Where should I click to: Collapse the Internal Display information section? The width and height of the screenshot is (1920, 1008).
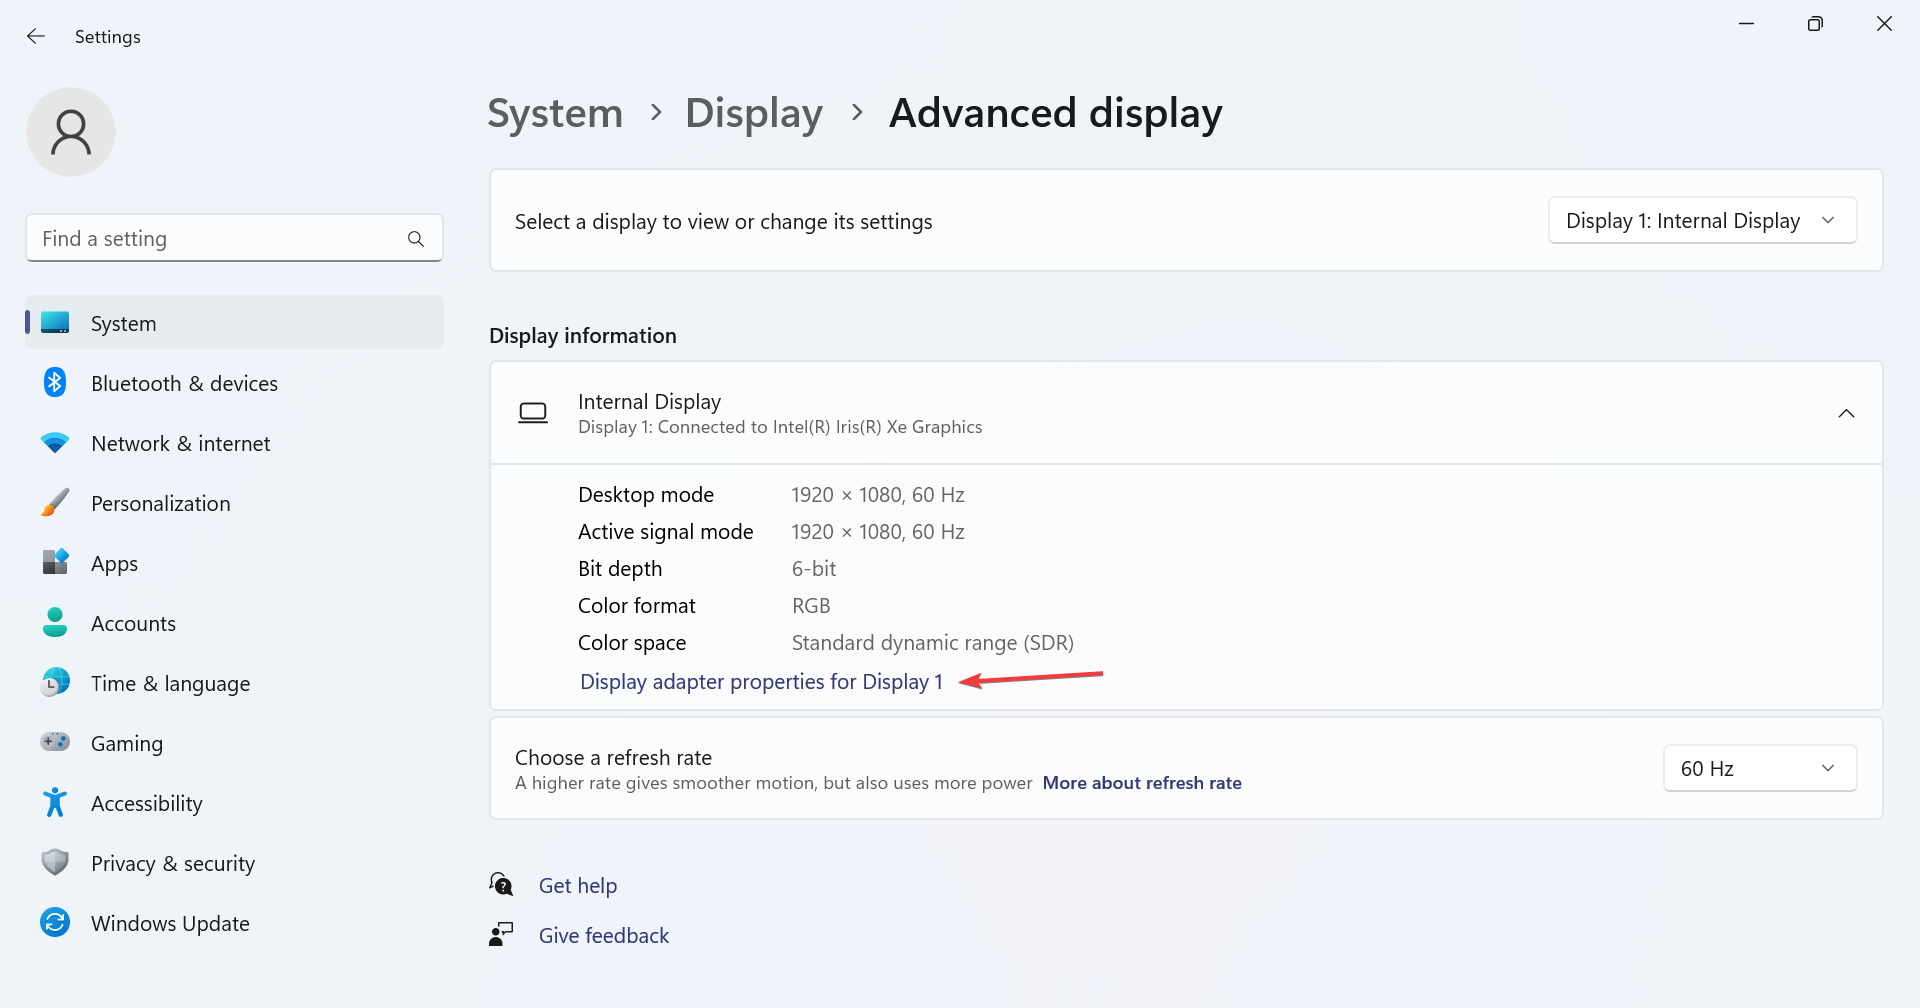point(1846,412)
